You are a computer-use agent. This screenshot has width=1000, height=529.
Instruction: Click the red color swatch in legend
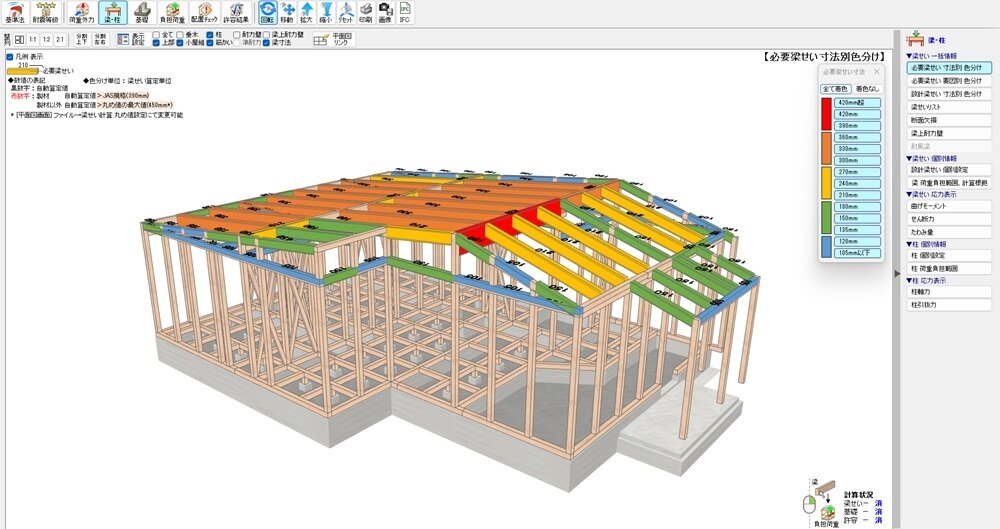coord(827,114)
